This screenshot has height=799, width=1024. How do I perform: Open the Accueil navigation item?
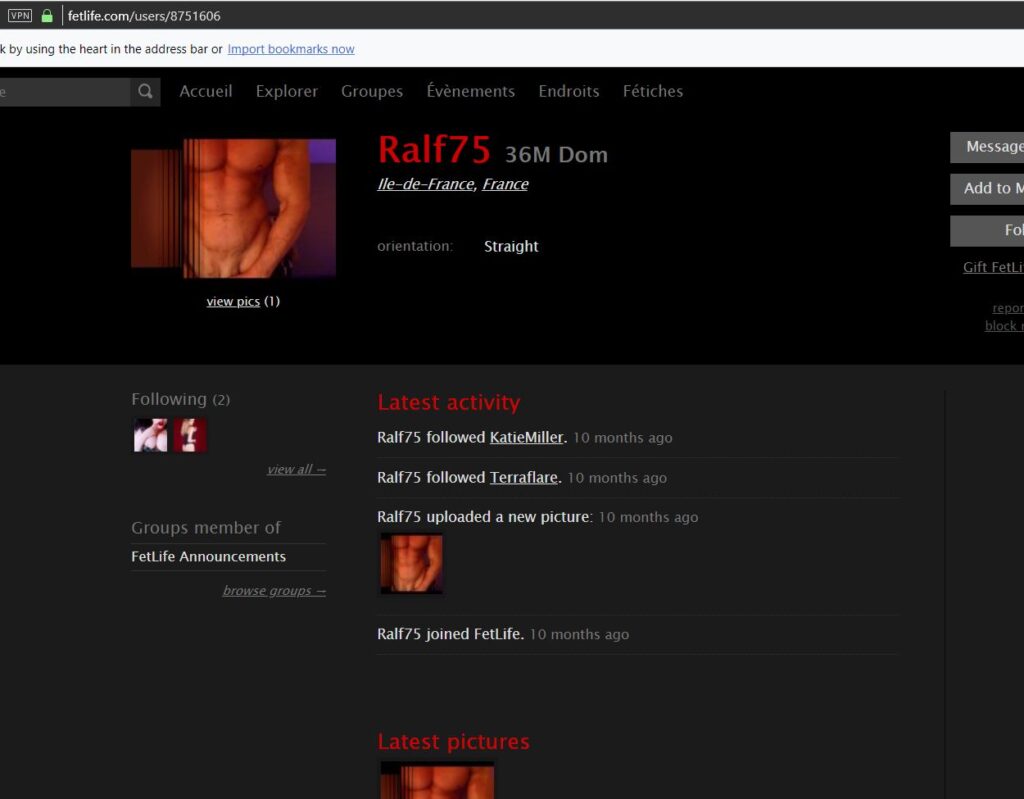coord(206,91)
